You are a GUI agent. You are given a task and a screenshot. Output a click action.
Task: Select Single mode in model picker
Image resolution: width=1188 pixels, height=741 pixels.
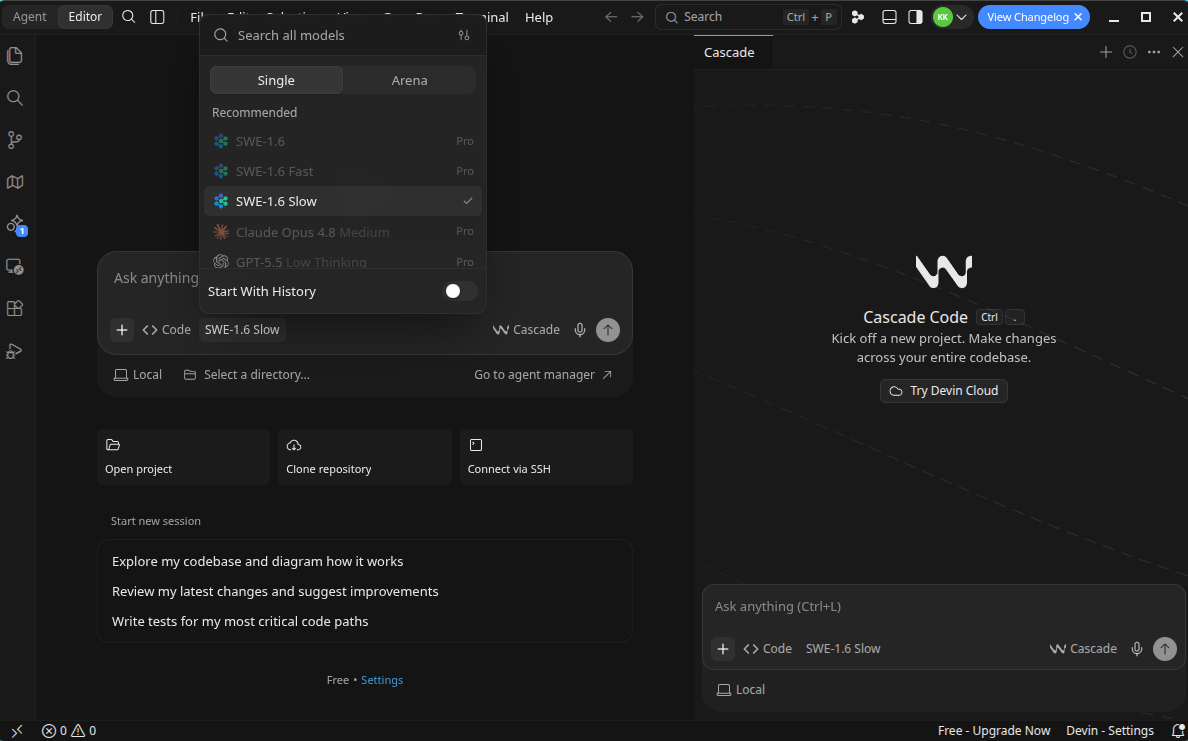tap(276, 80)
